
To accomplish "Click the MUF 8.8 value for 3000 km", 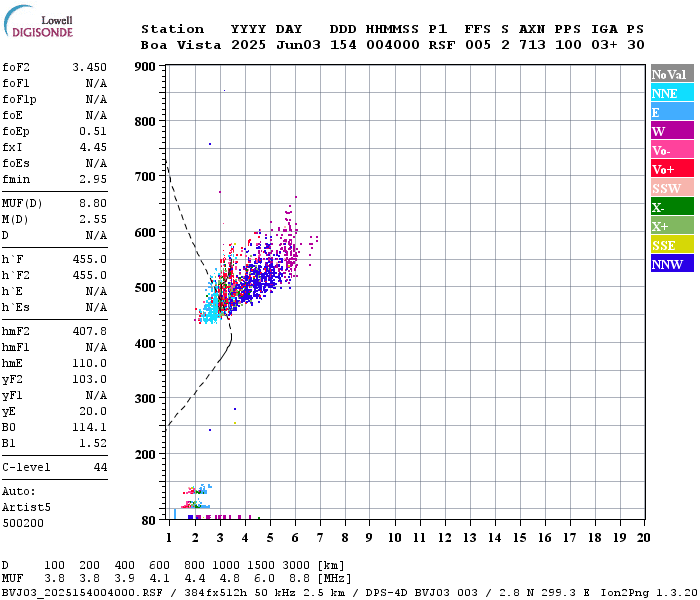I will (299, 579).
